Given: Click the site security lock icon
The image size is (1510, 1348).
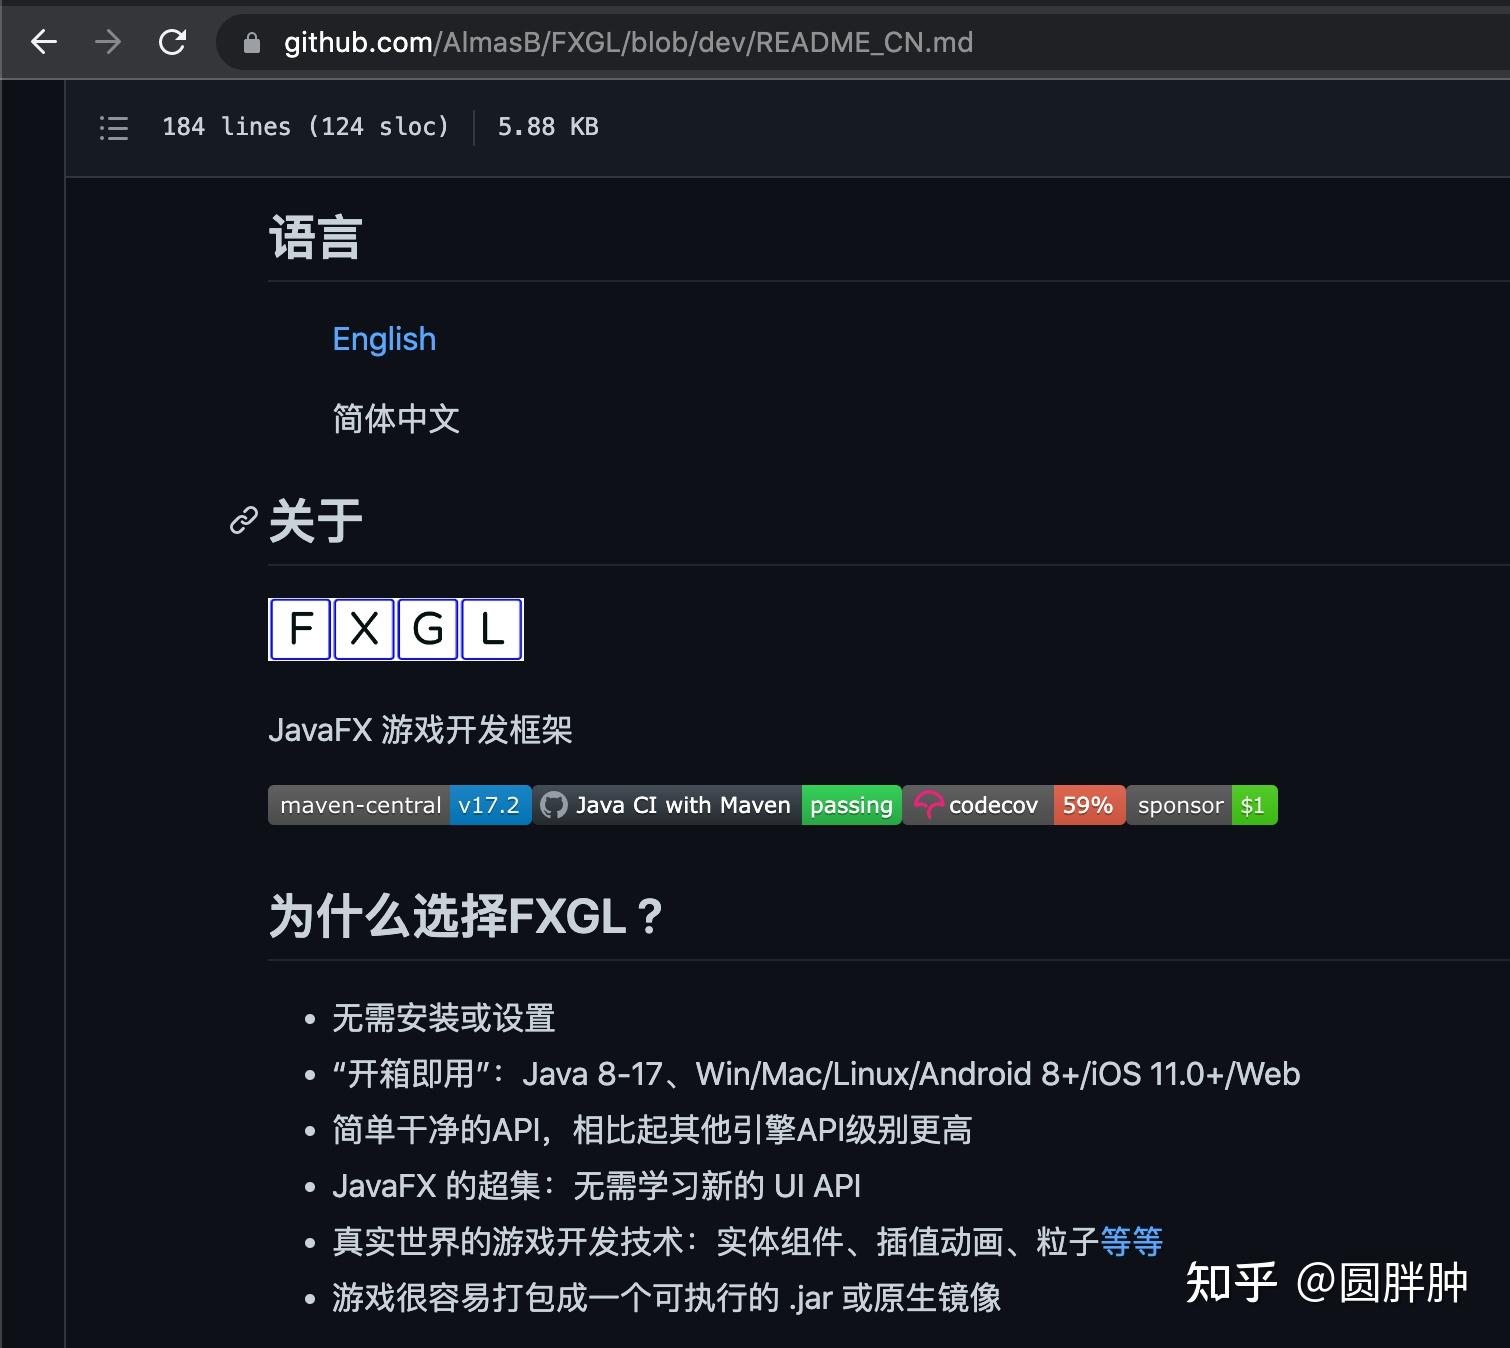Looking at the screenshot, I should point(252,43).
